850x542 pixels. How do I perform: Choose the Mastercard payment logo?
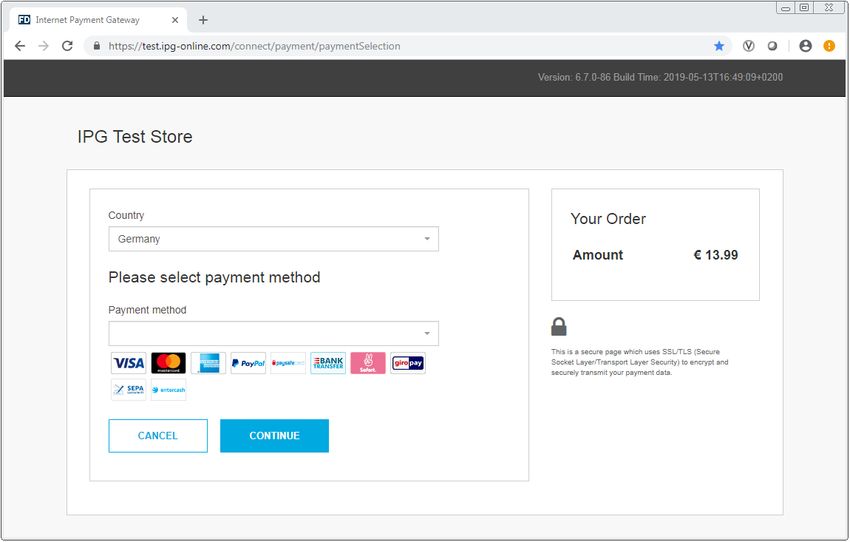tap(169, 363)
